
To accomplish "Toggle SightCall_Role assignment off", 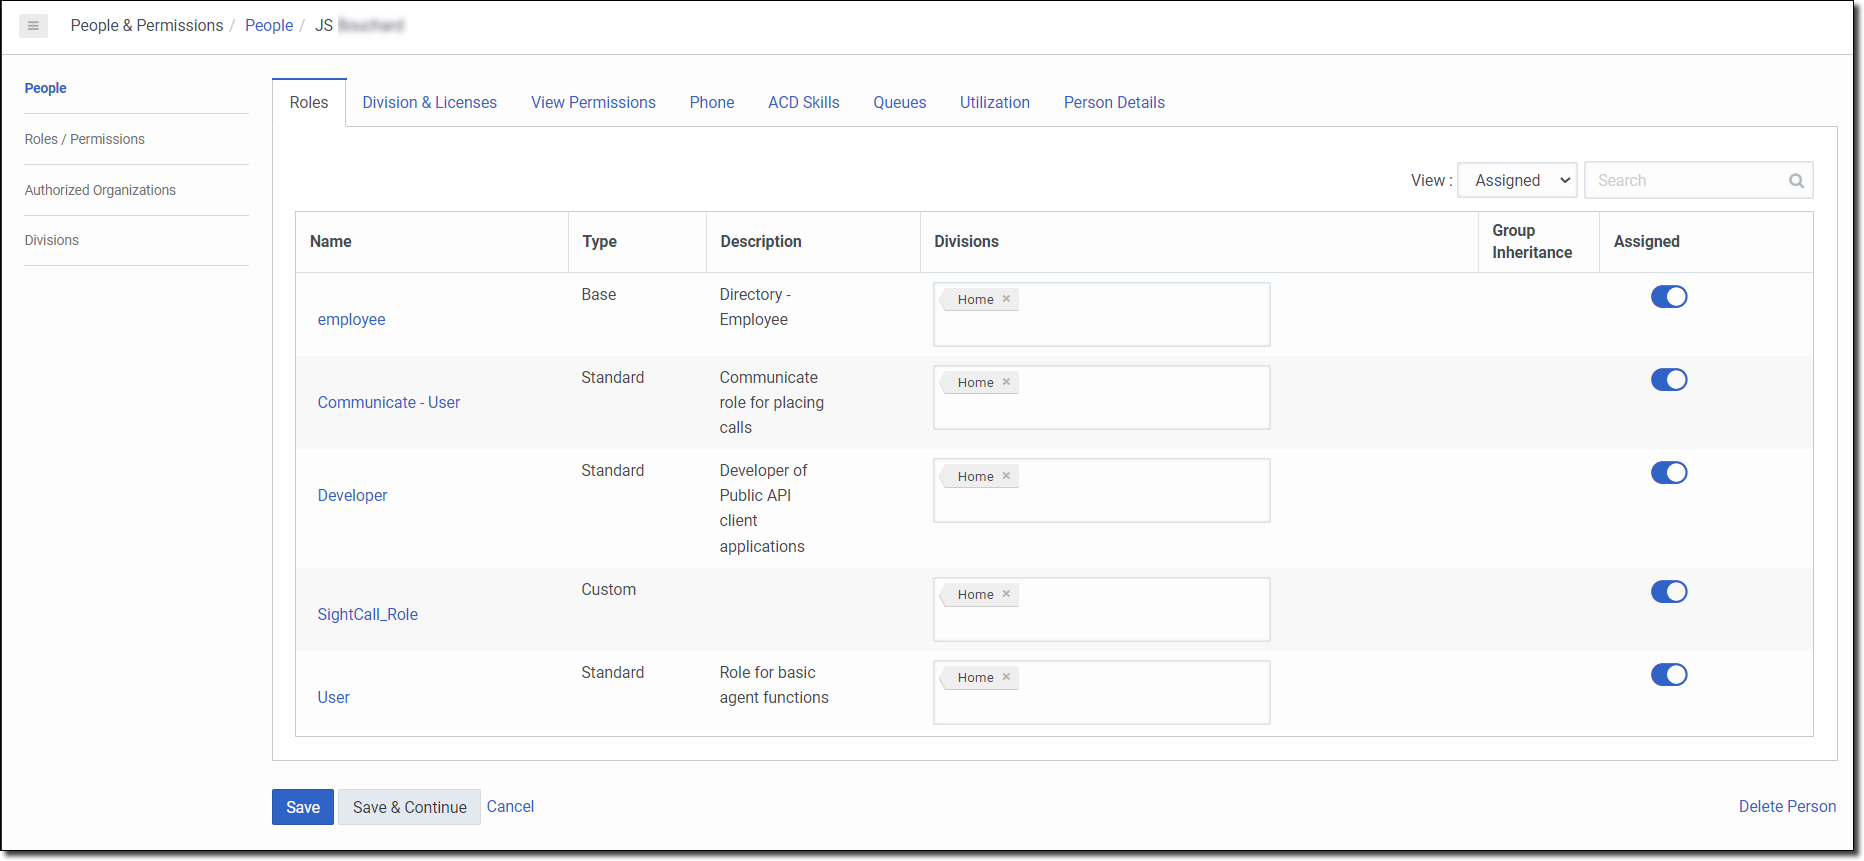I will [1669, 592].
